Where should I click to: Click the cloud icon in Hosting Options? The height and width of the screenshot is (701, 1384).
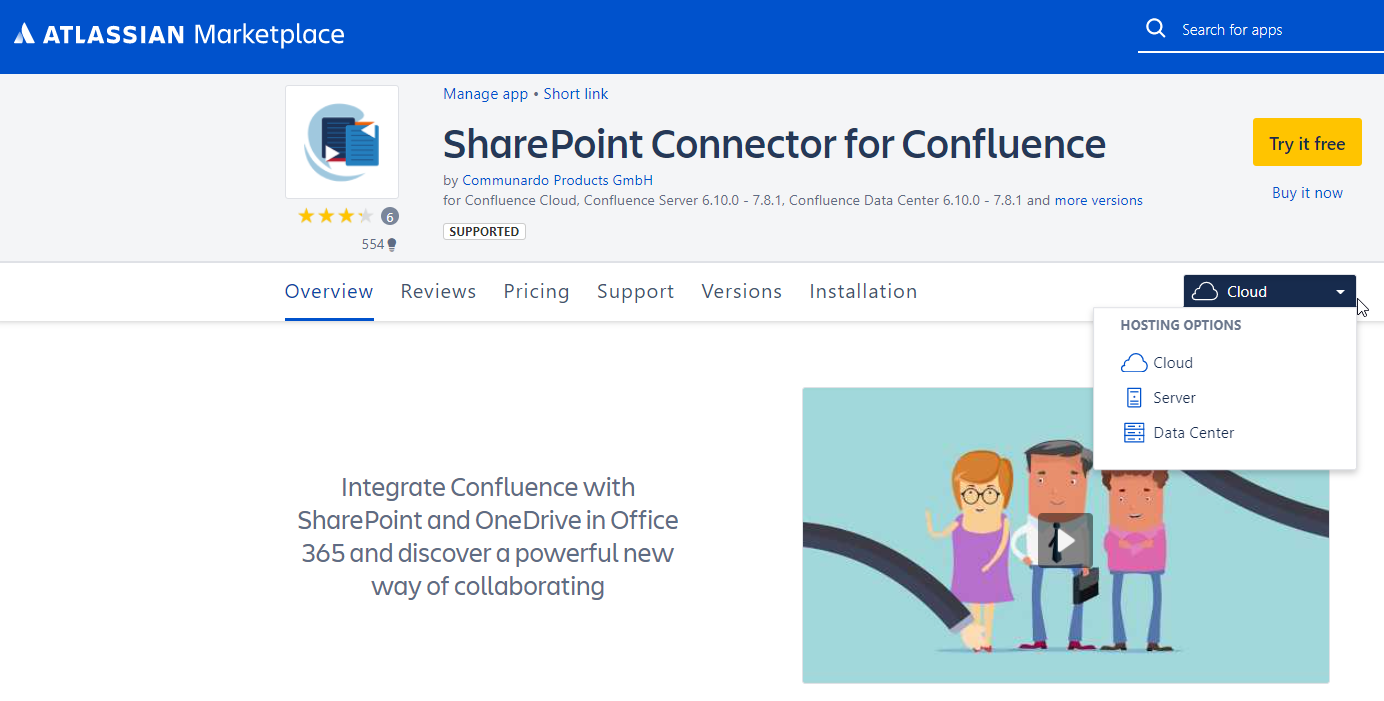click(x=1133, y=363)
